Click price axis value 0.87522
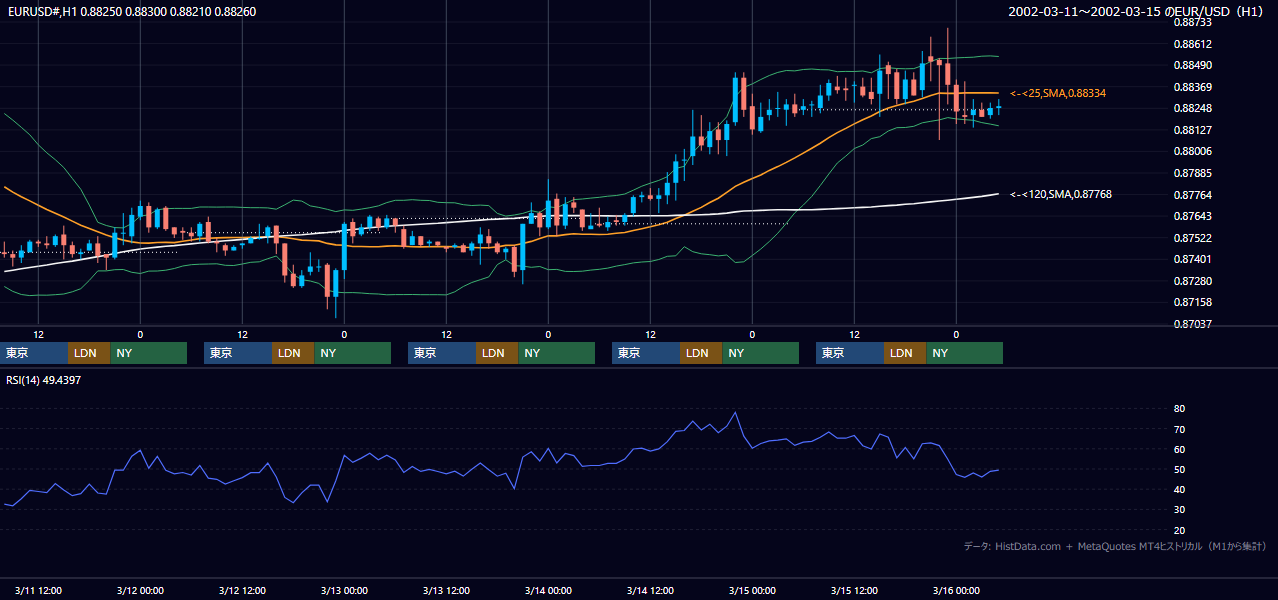The width and height of the screenshot is (1278, 600). point(1194,238)
